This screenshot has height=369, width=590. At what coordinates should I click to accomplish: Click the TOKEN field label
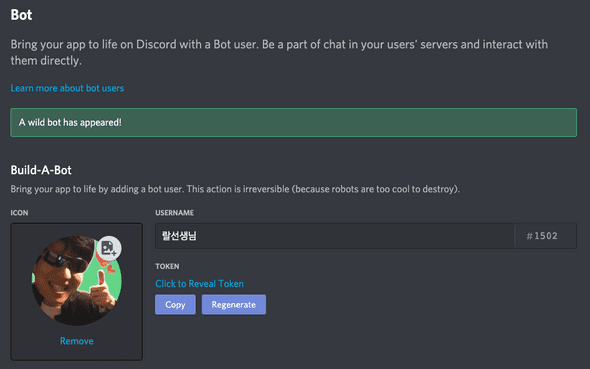point(167,266)
